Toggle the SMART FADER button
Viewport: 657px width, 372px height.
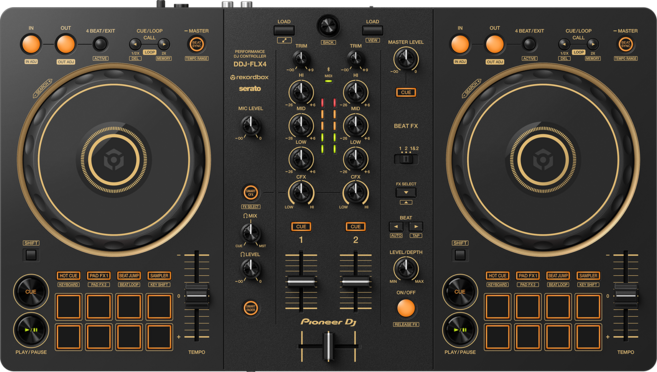point(251,308)
